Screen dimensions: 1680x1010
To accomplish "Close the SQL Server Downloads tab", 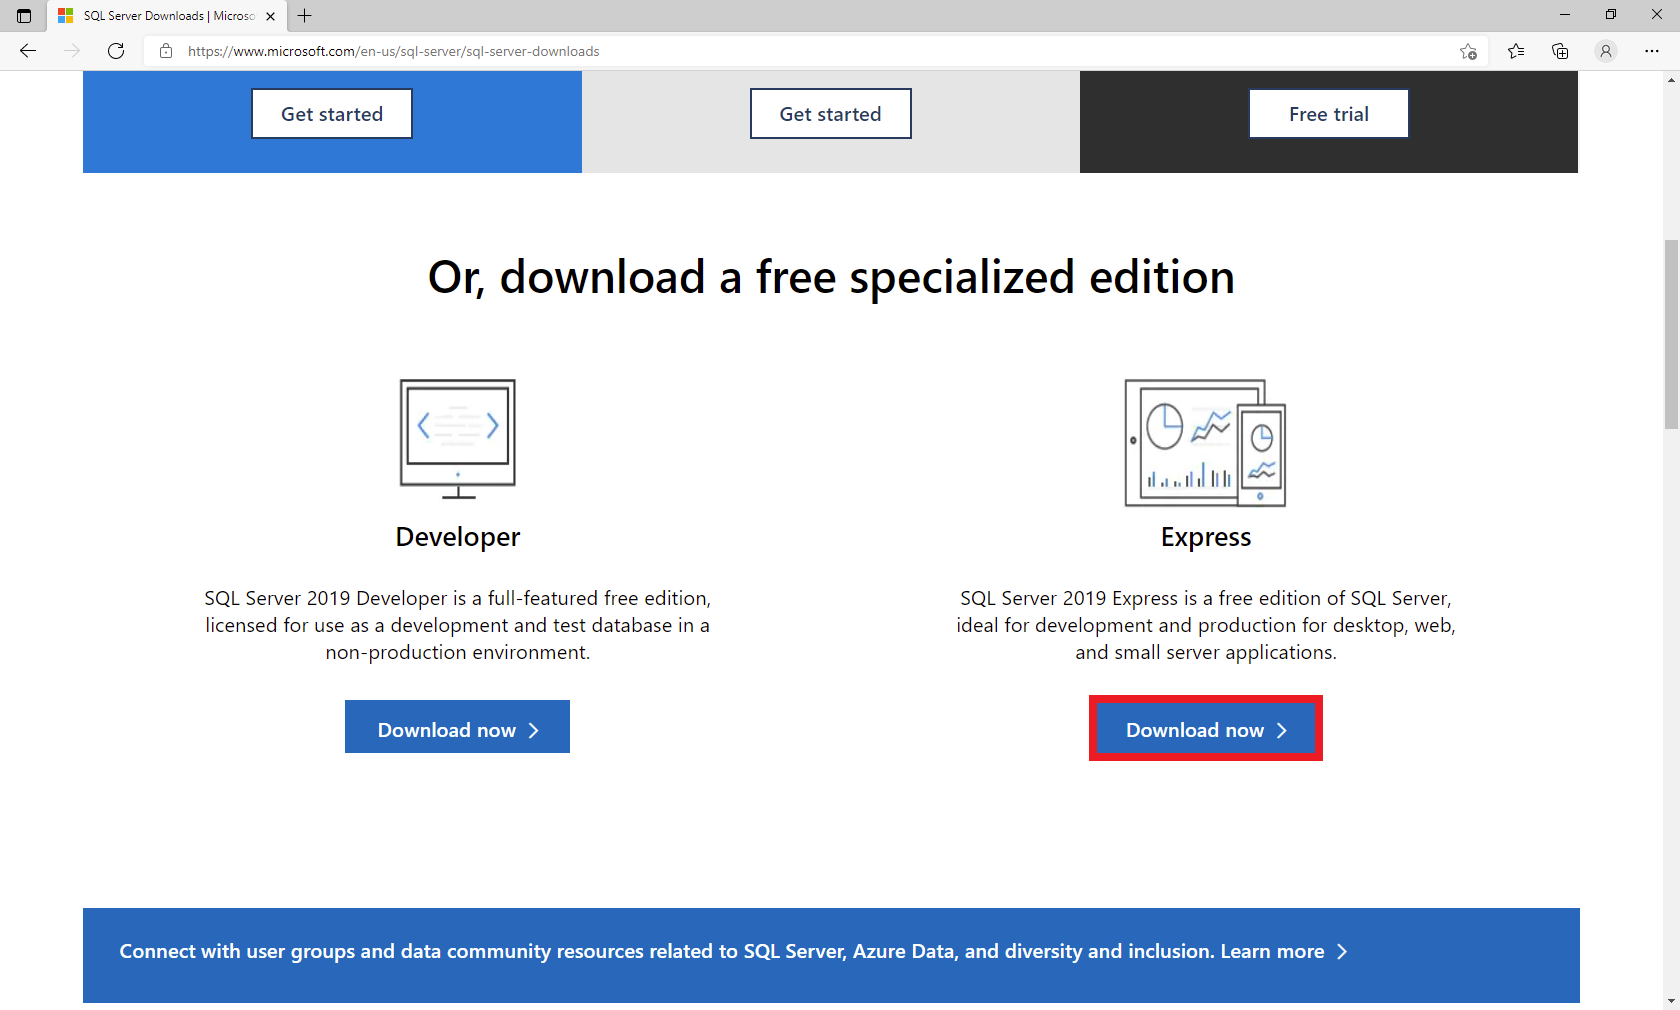I will click(x=270, y=16).
